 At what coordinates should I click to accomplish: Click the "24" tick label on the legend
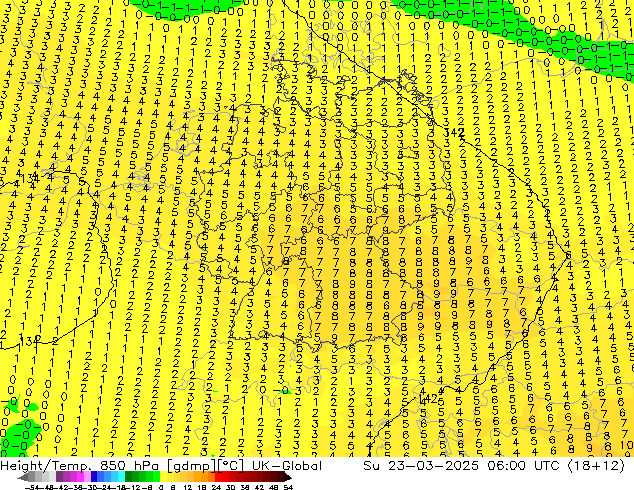[x=216, y=487]
